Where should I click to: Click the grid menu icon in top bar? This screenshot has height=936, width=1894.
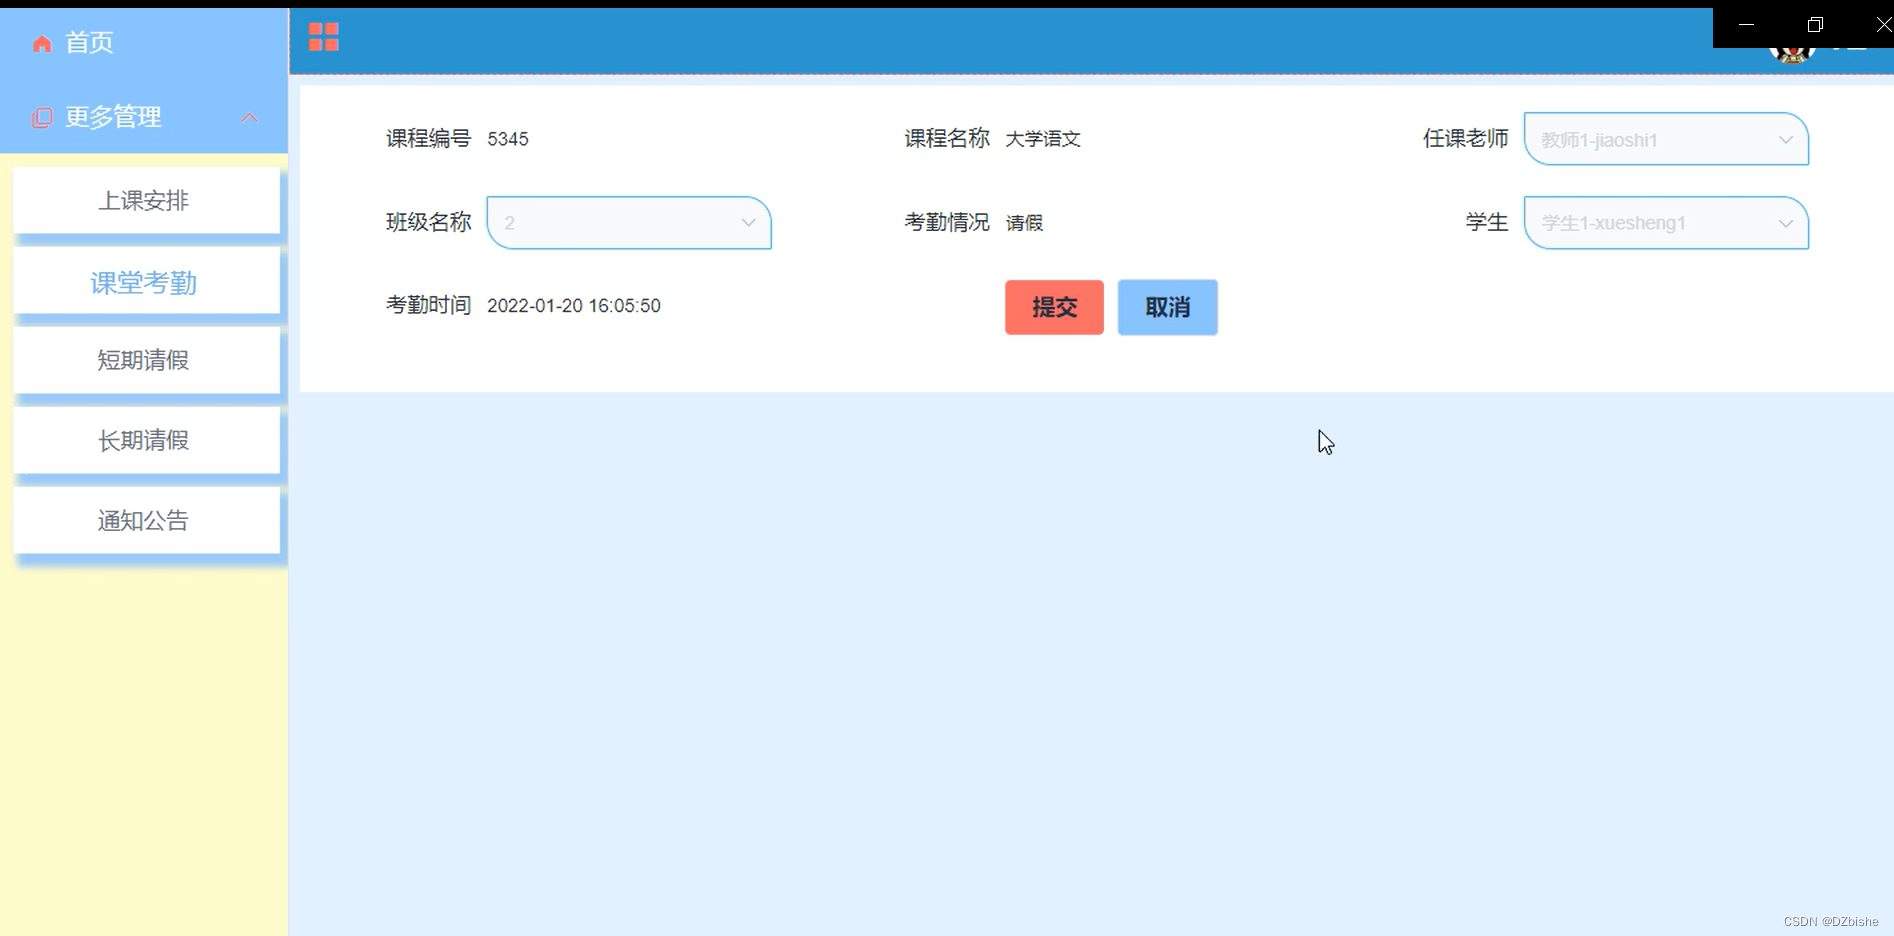point(323,36)
